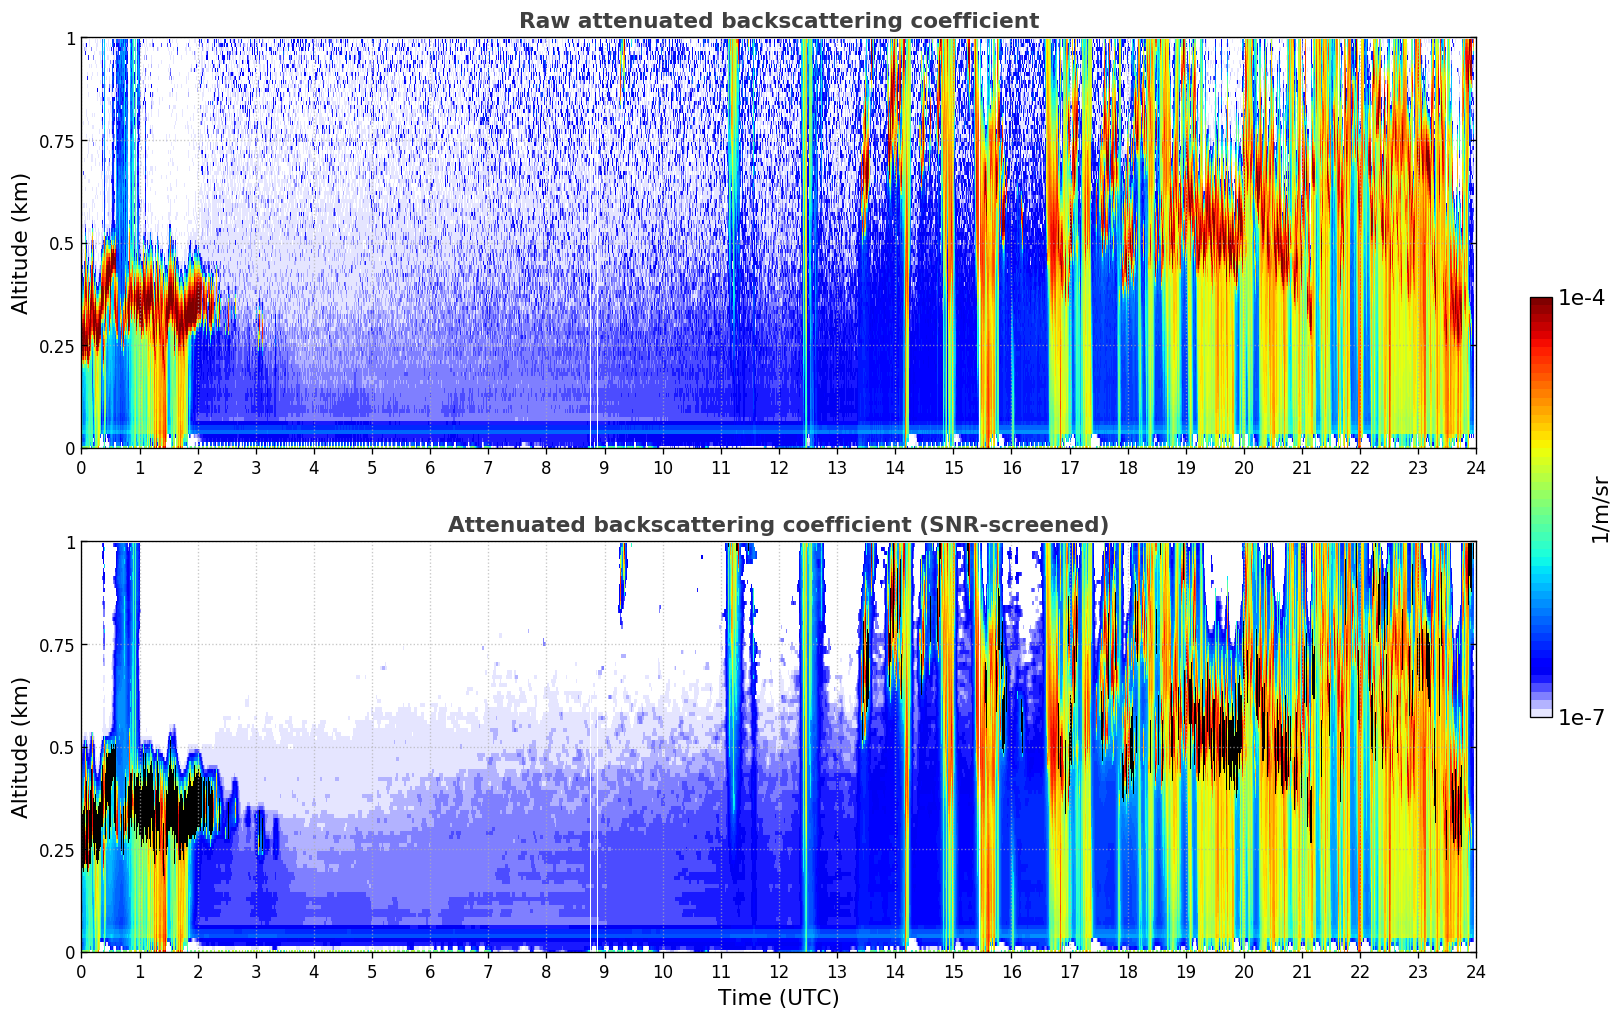The width and height of the screenshot is (1621, 1020).
Task: Click hour 24 tick on bottom plot's time axis
Action: tap(1475, 971)
